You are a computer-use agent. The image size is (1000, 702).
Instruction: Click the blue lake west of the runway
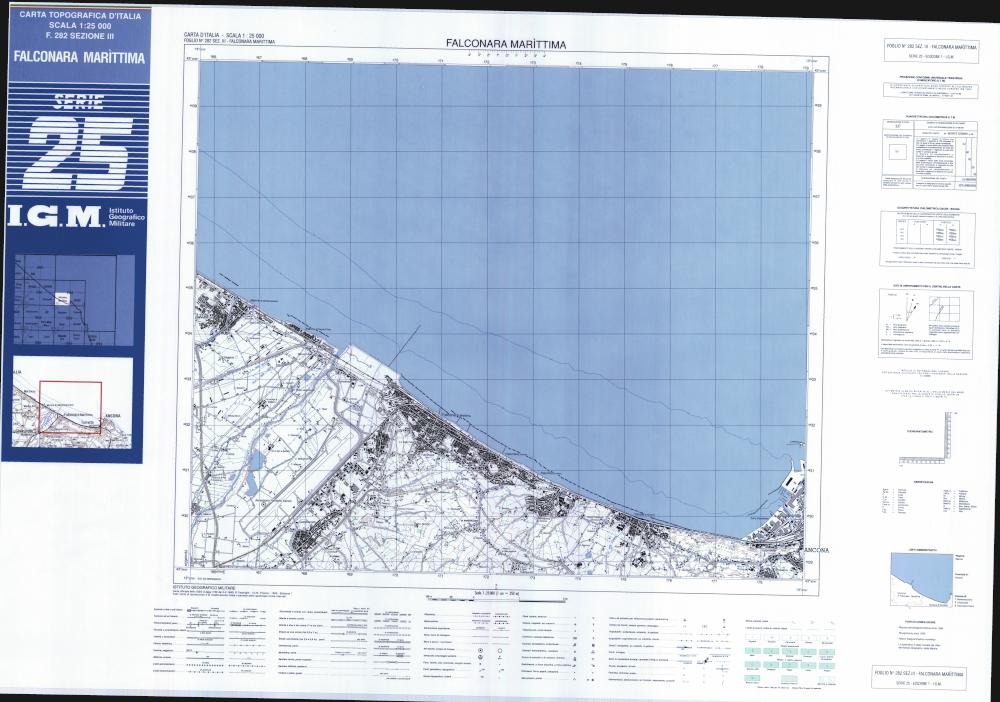(x=255, y=473)
